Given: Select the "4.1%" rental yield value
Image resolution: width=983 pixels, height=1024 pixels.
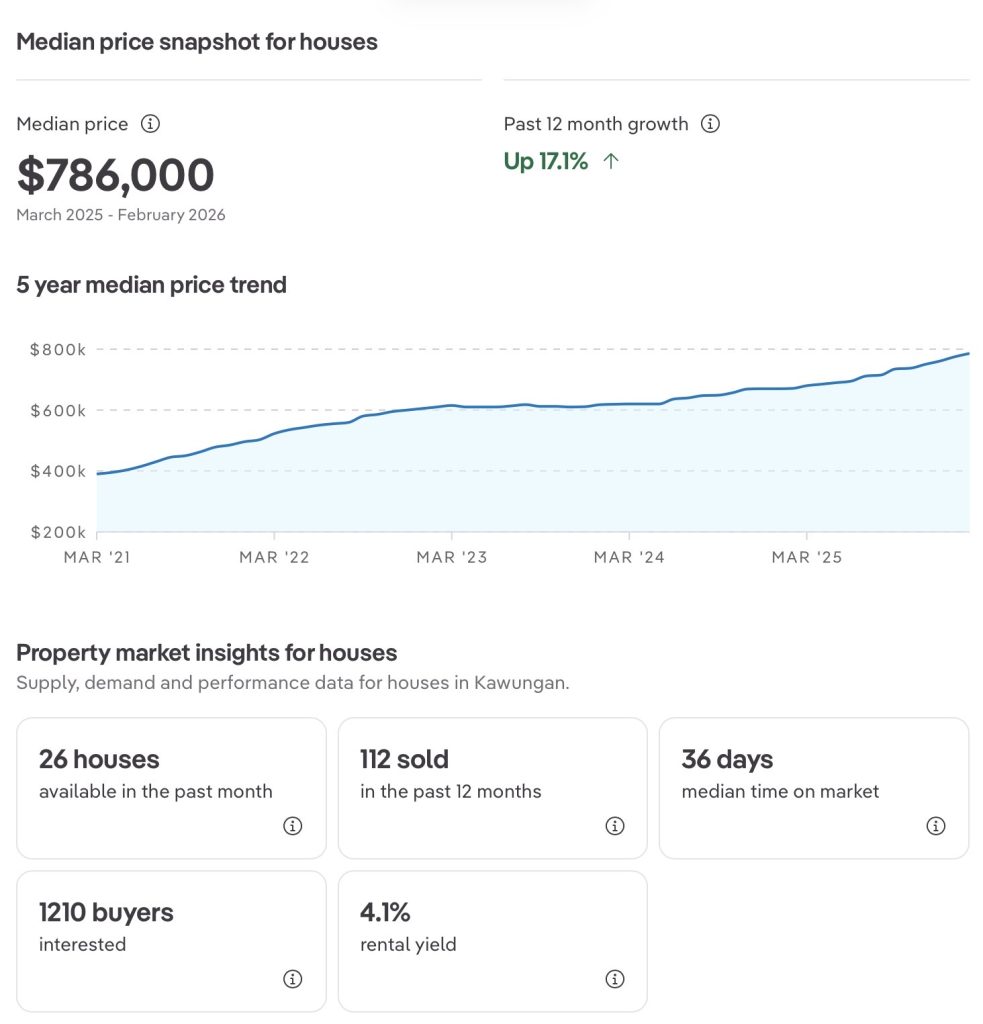Looking at the screenshot, I should pos(385,913).
